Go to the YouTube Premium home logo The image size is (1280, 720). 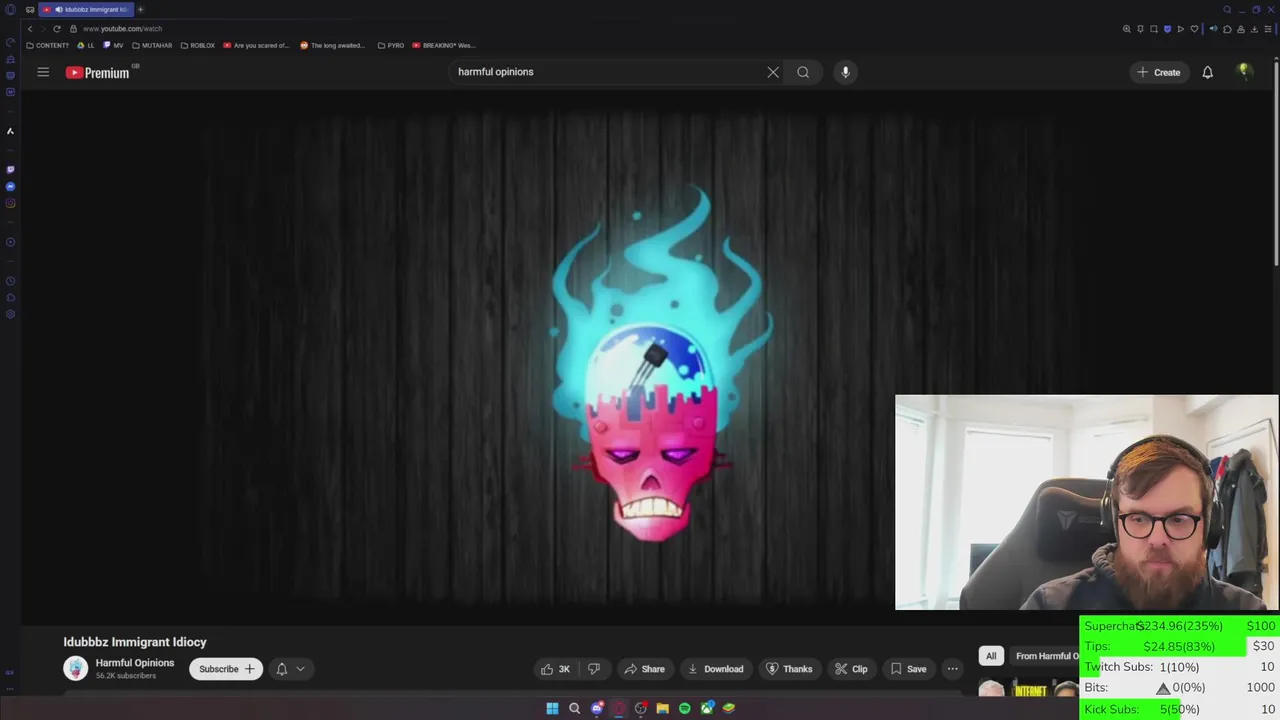pyautogui.click(x=98, y=72)
